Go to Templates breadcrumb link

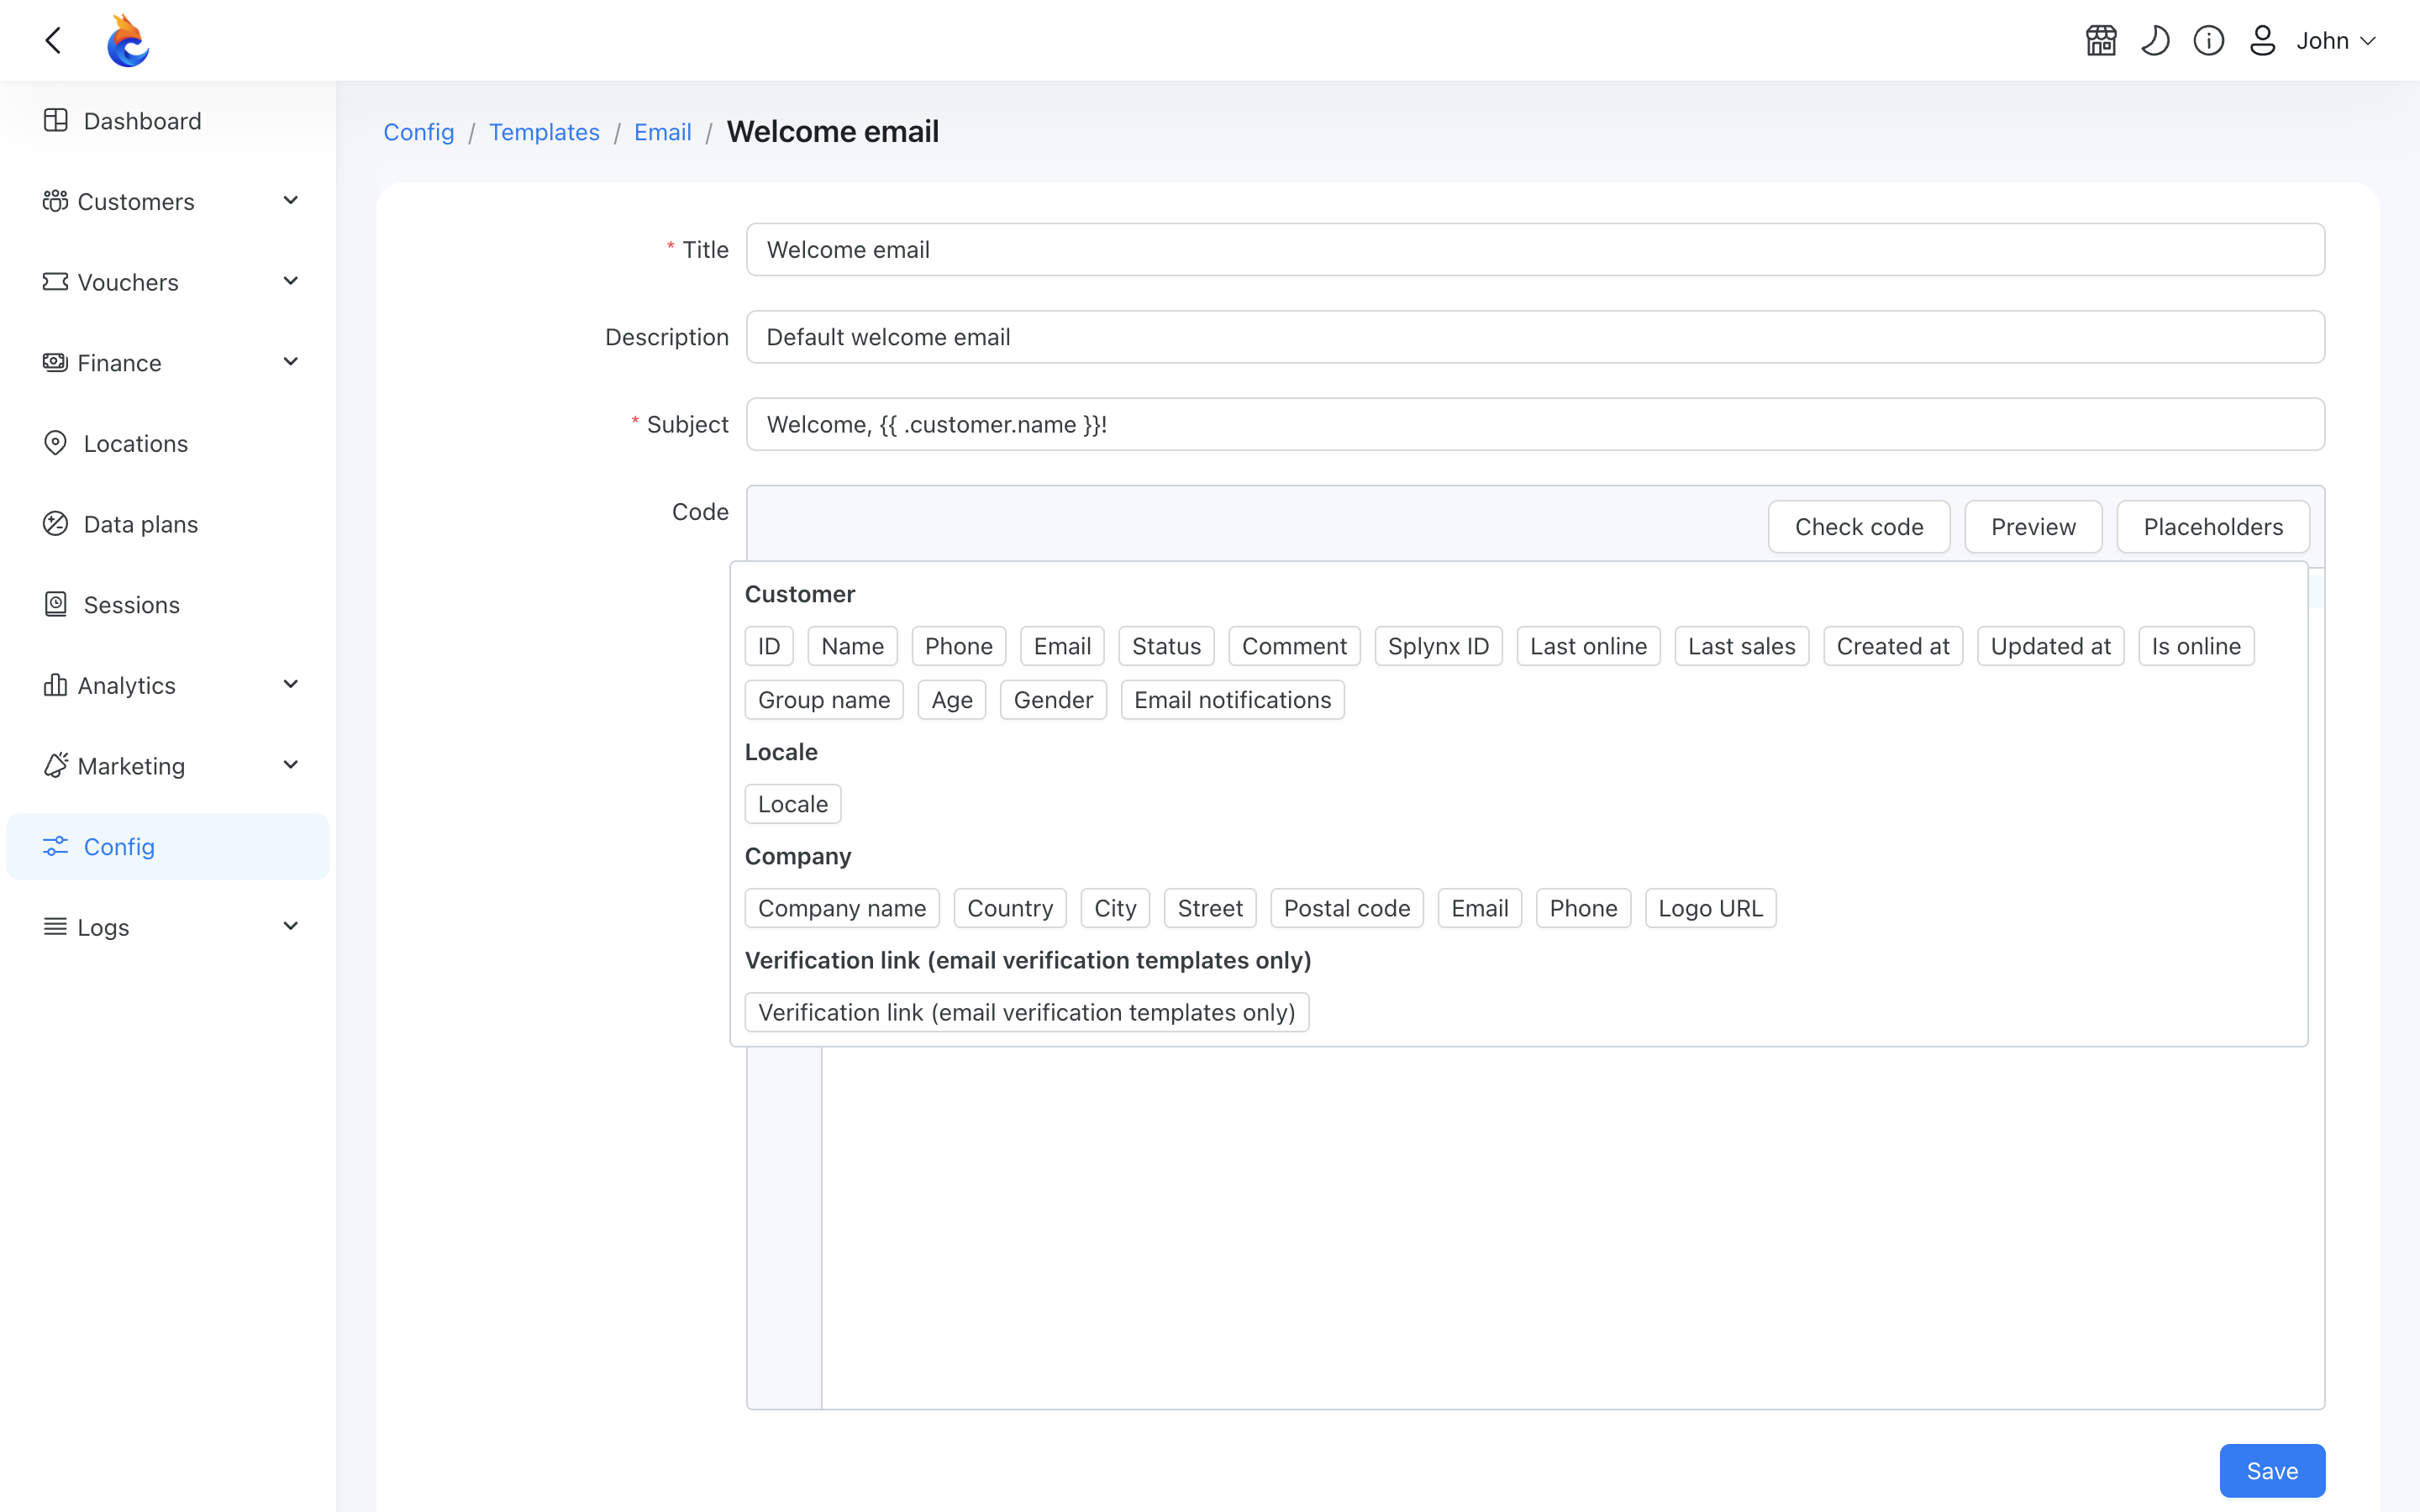pyautogui.click(x=544, y=132)
